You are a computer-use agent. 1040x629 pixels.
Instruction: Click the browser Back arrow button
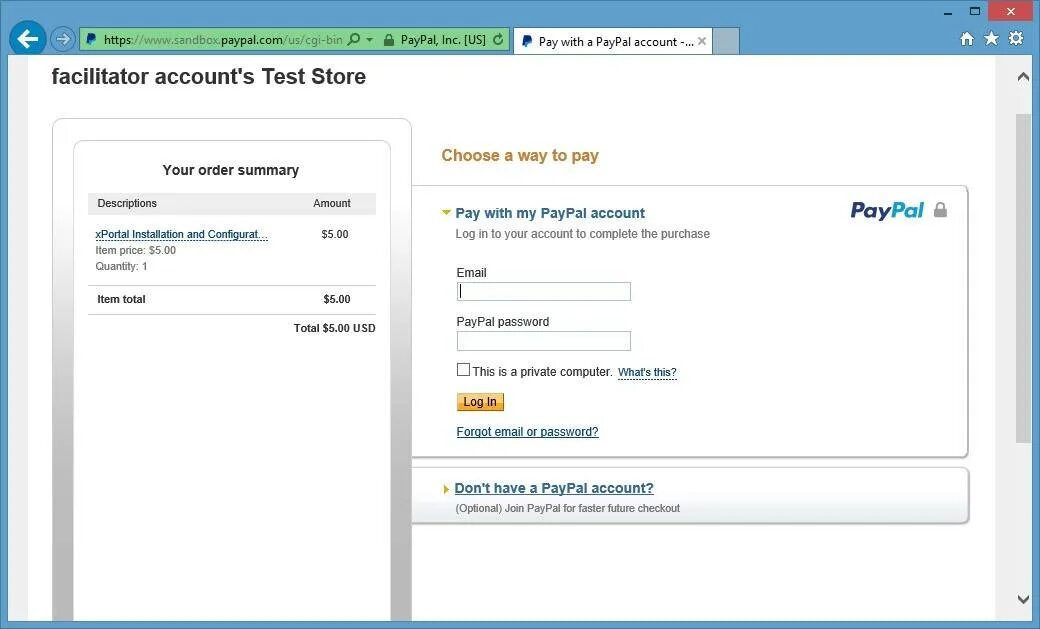28,39
